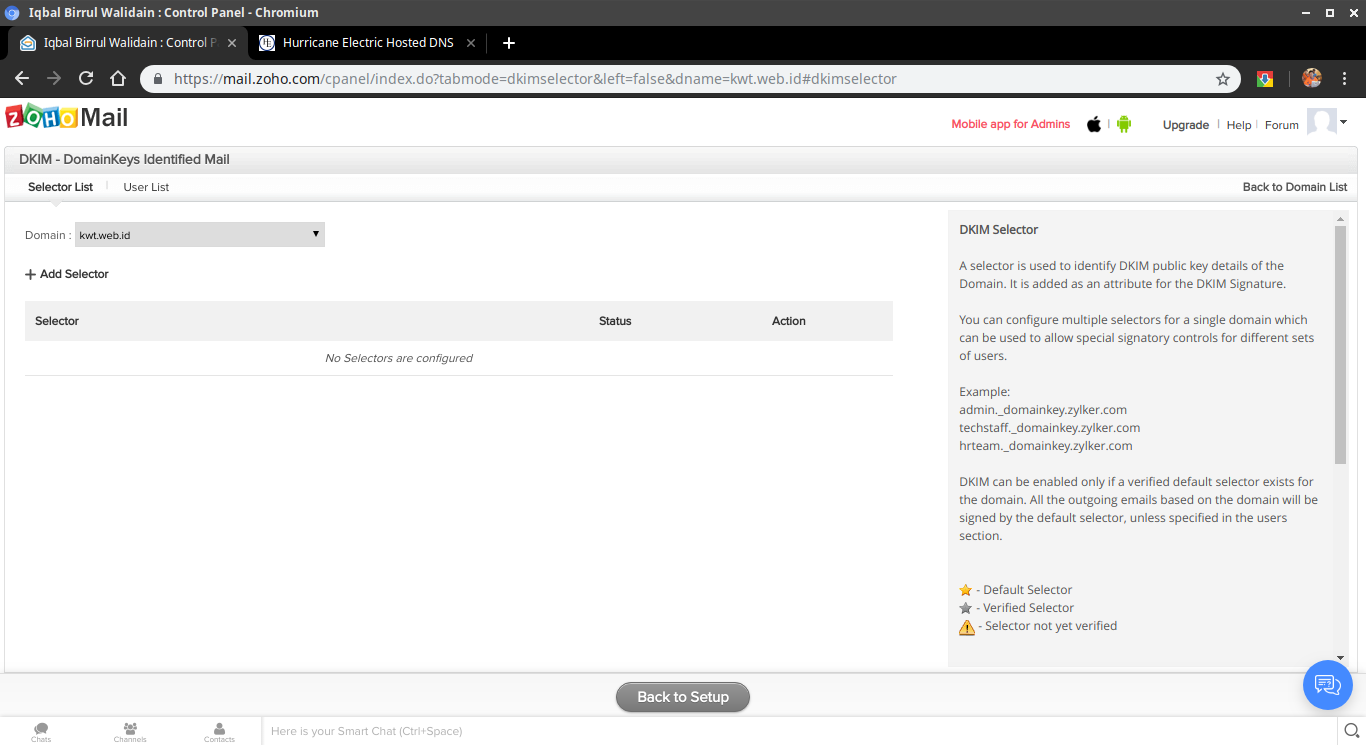Click Add Selector
The height and width of the screenshot is (745, 1366).
point(66,273)
